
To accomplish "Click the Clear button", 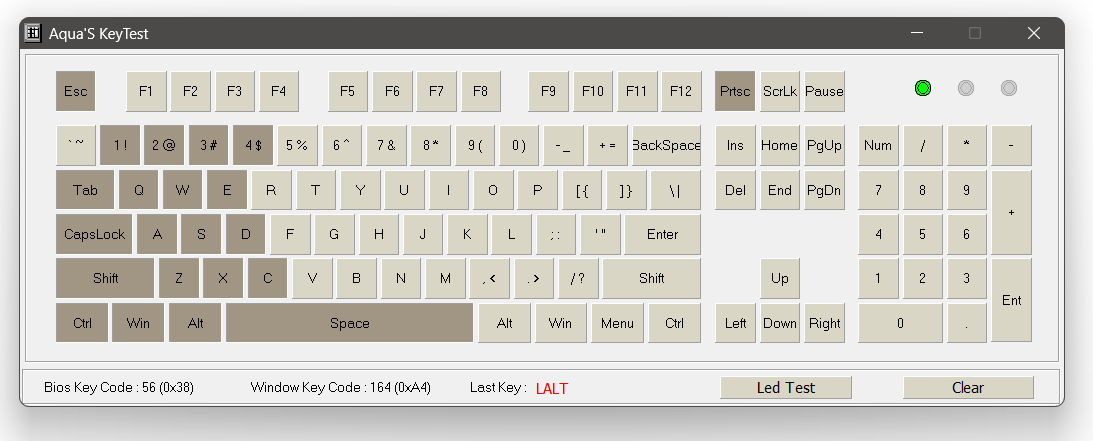I will click(968, 387).
